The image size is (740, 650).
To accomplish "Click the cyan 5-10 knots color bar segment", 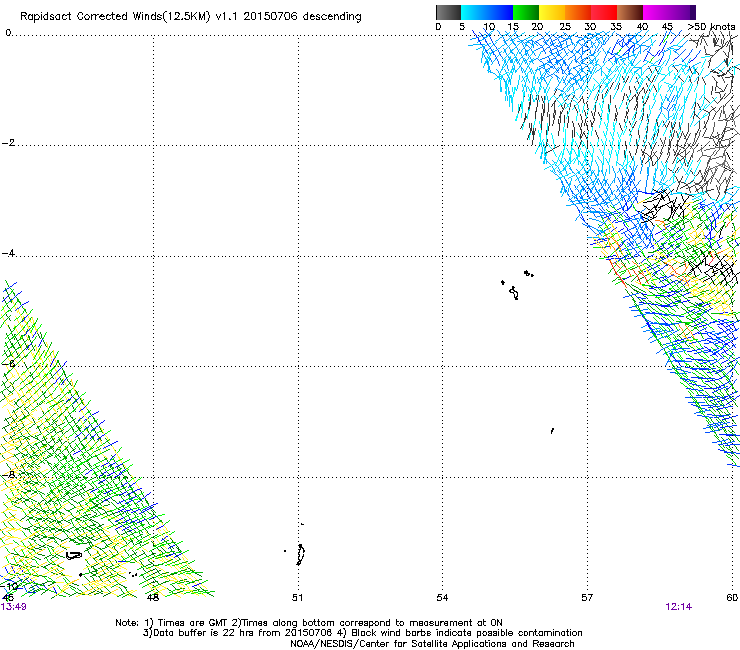I will 474,12.
